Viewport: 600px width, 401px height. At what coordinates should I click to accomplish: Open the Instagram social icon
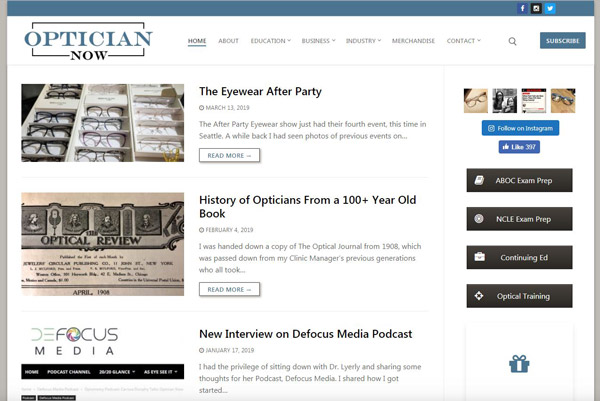point(536,8)
